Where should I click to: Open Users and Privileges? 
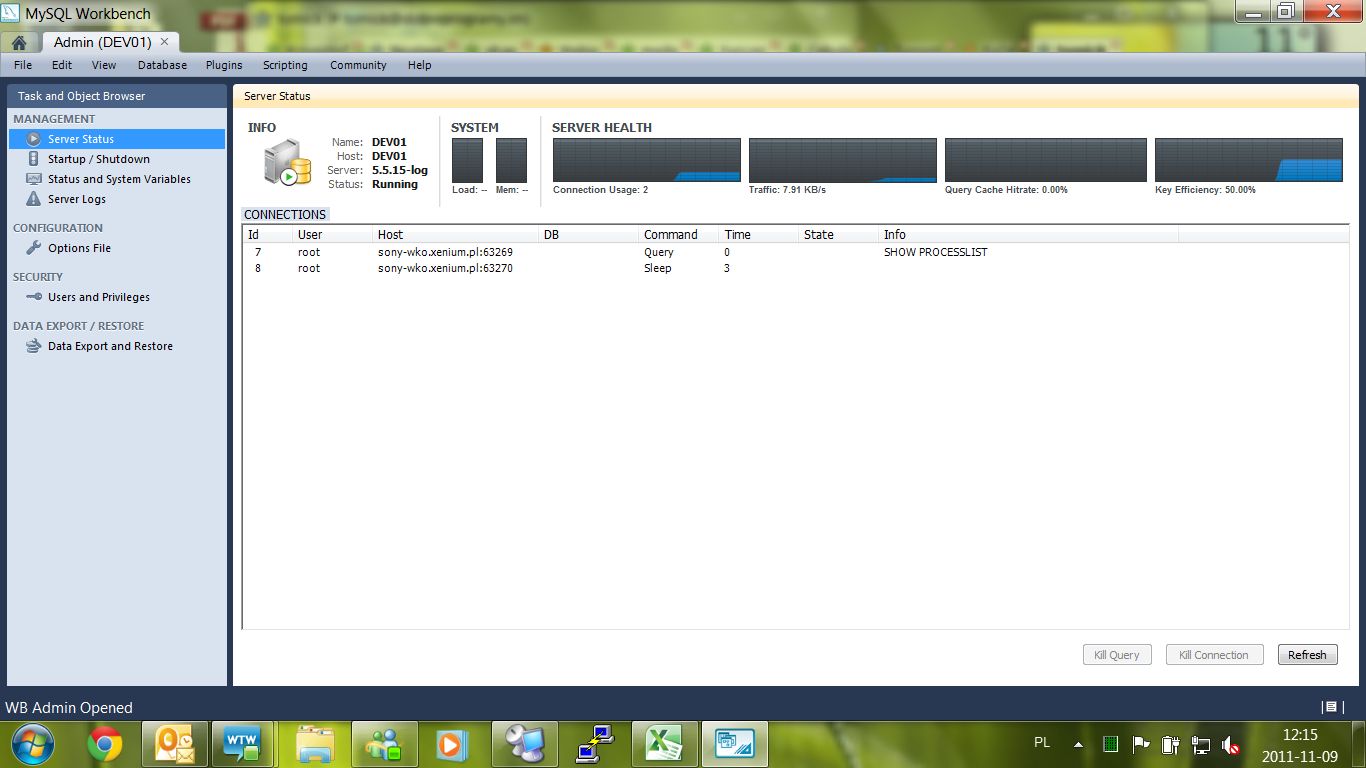coord(99,297)
